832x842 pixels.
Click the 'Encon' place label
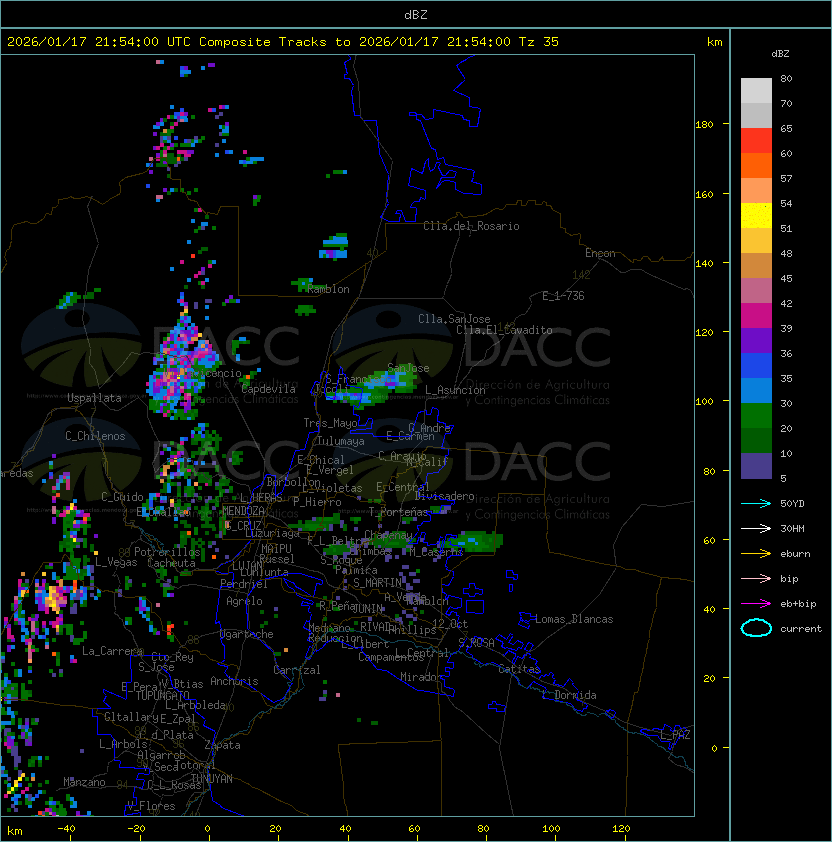600,253
